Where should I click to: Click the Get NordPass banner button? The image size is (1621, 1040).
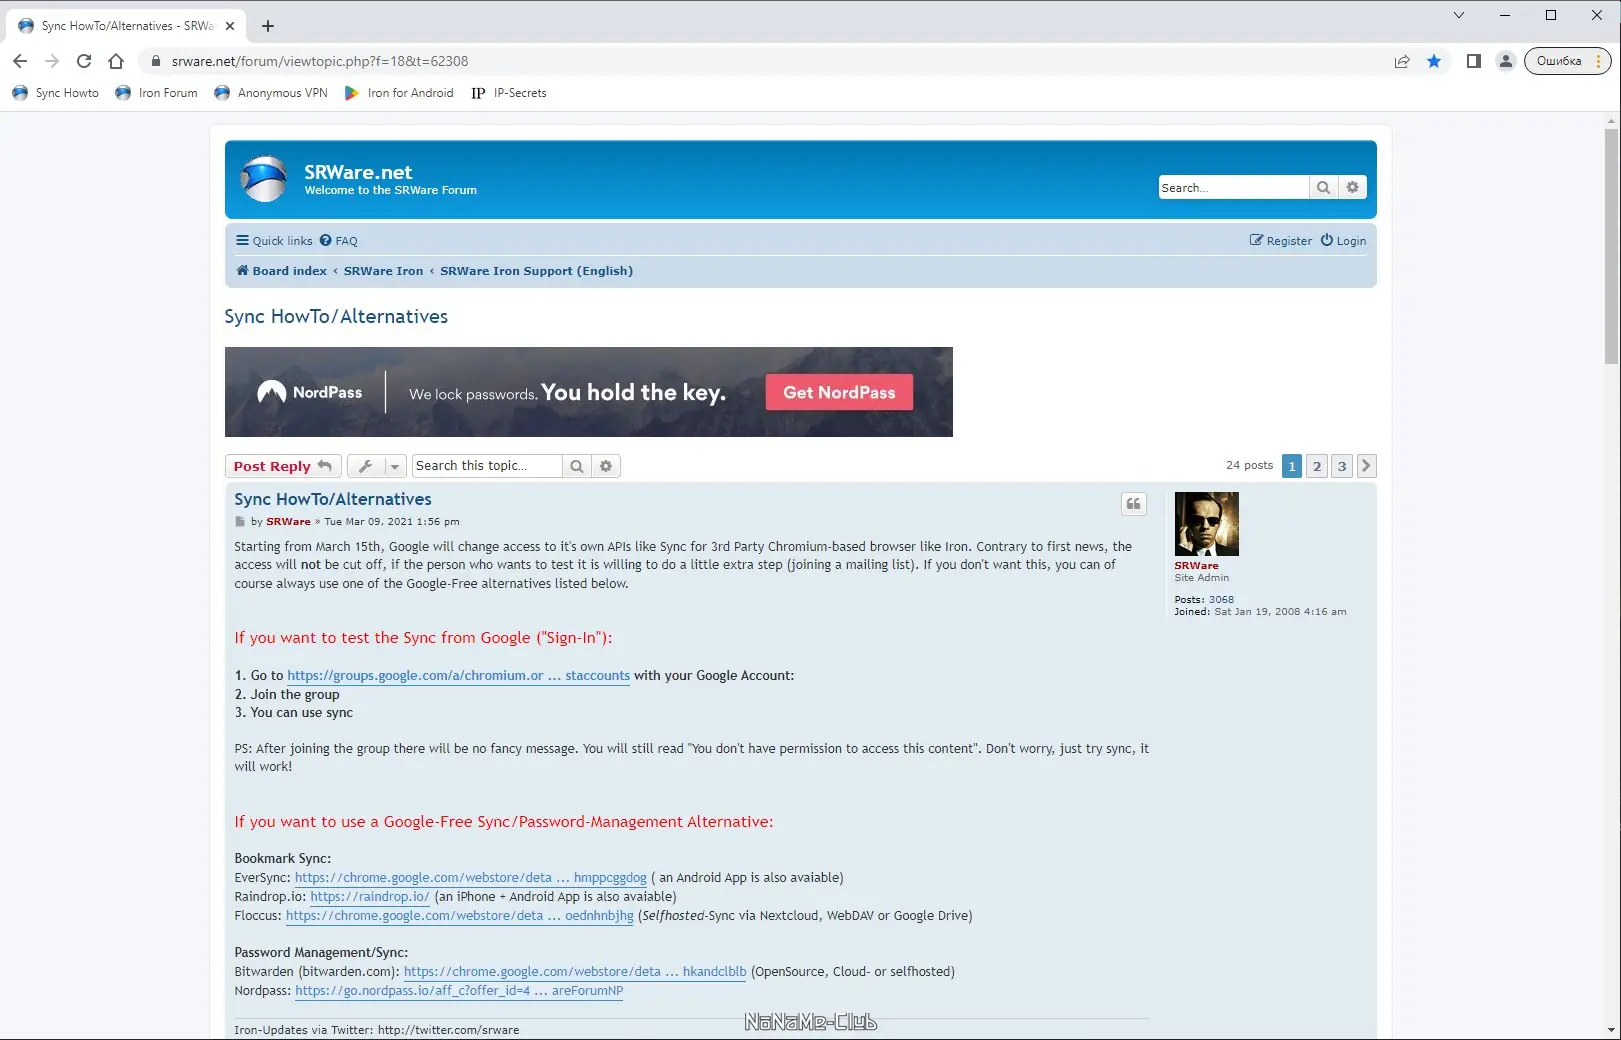(839, 392)
